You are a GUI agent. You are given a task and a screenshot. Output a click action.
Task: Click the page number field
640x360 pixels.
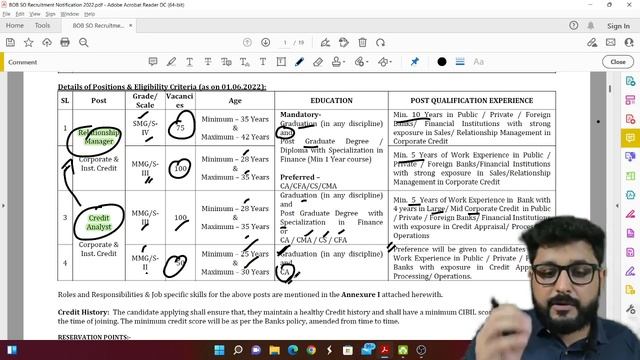[285, 42]
